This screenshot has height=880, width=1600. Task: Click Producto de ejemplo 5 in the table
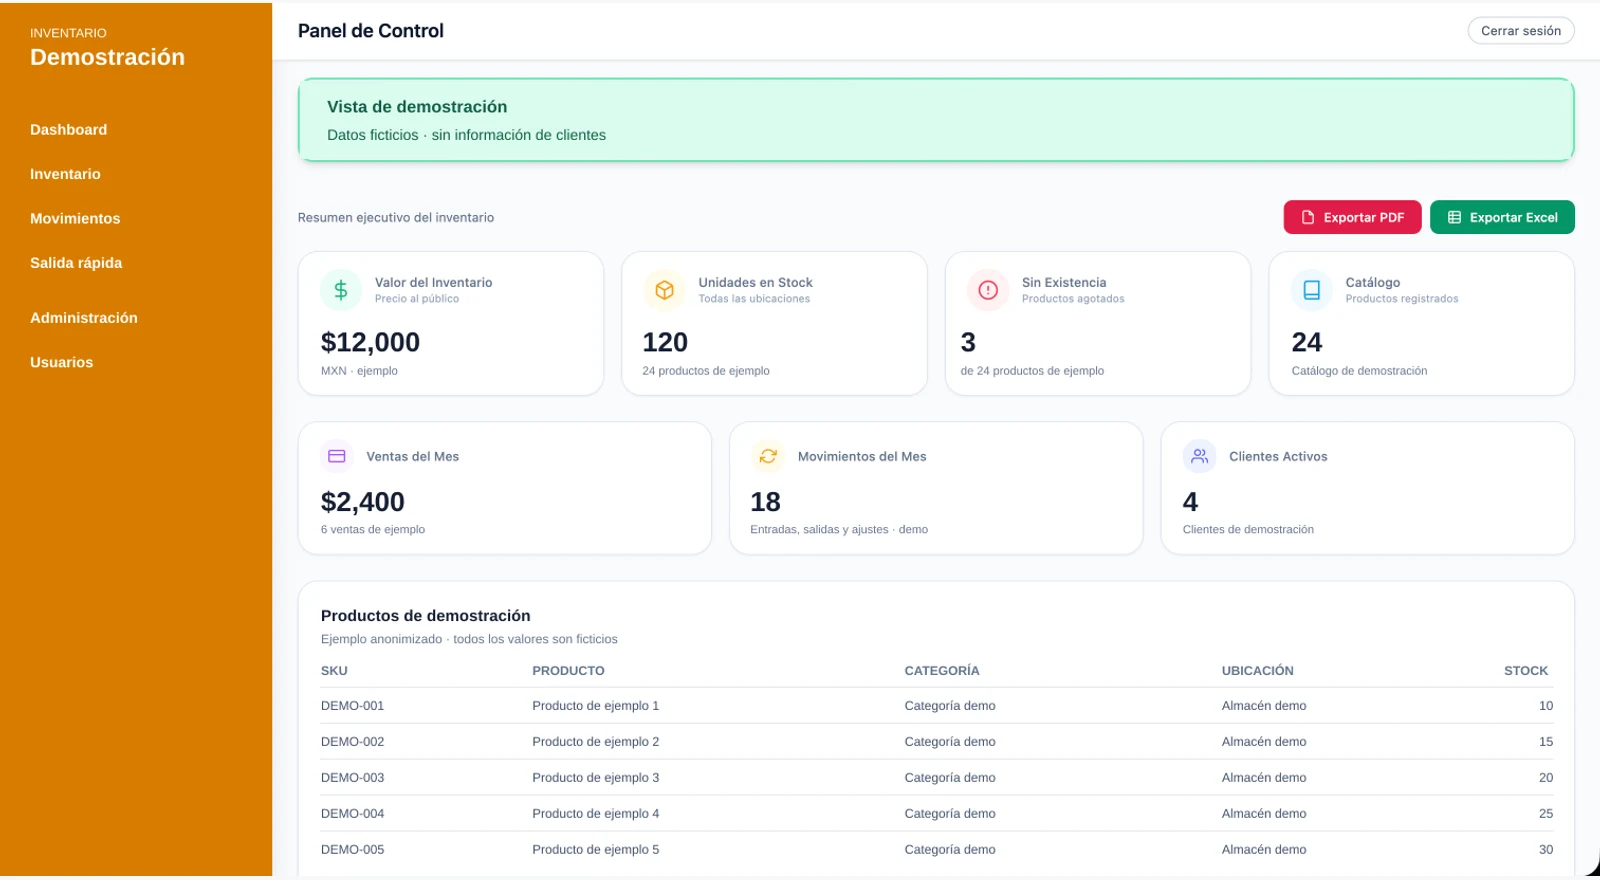tap(595, 850)
